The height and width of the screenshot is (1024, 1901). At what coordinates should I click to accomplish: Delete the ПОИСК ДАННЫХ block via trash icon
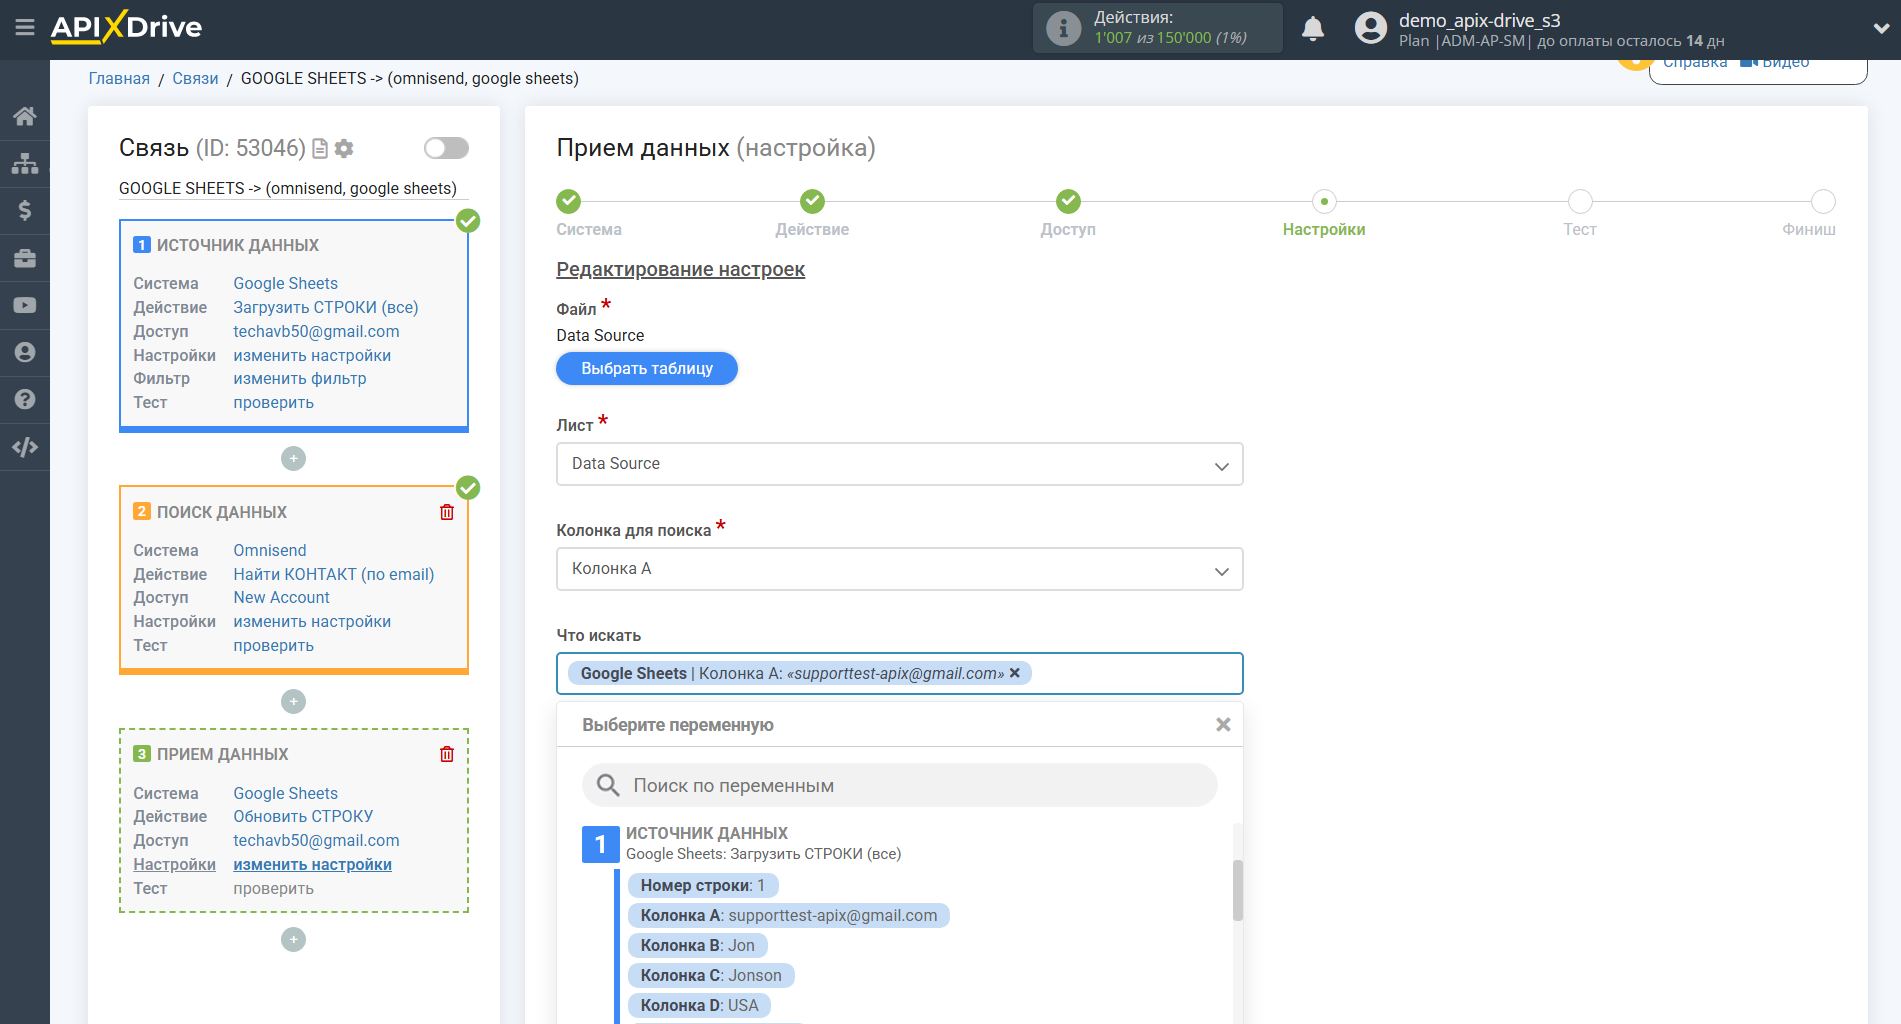[447, 512]
